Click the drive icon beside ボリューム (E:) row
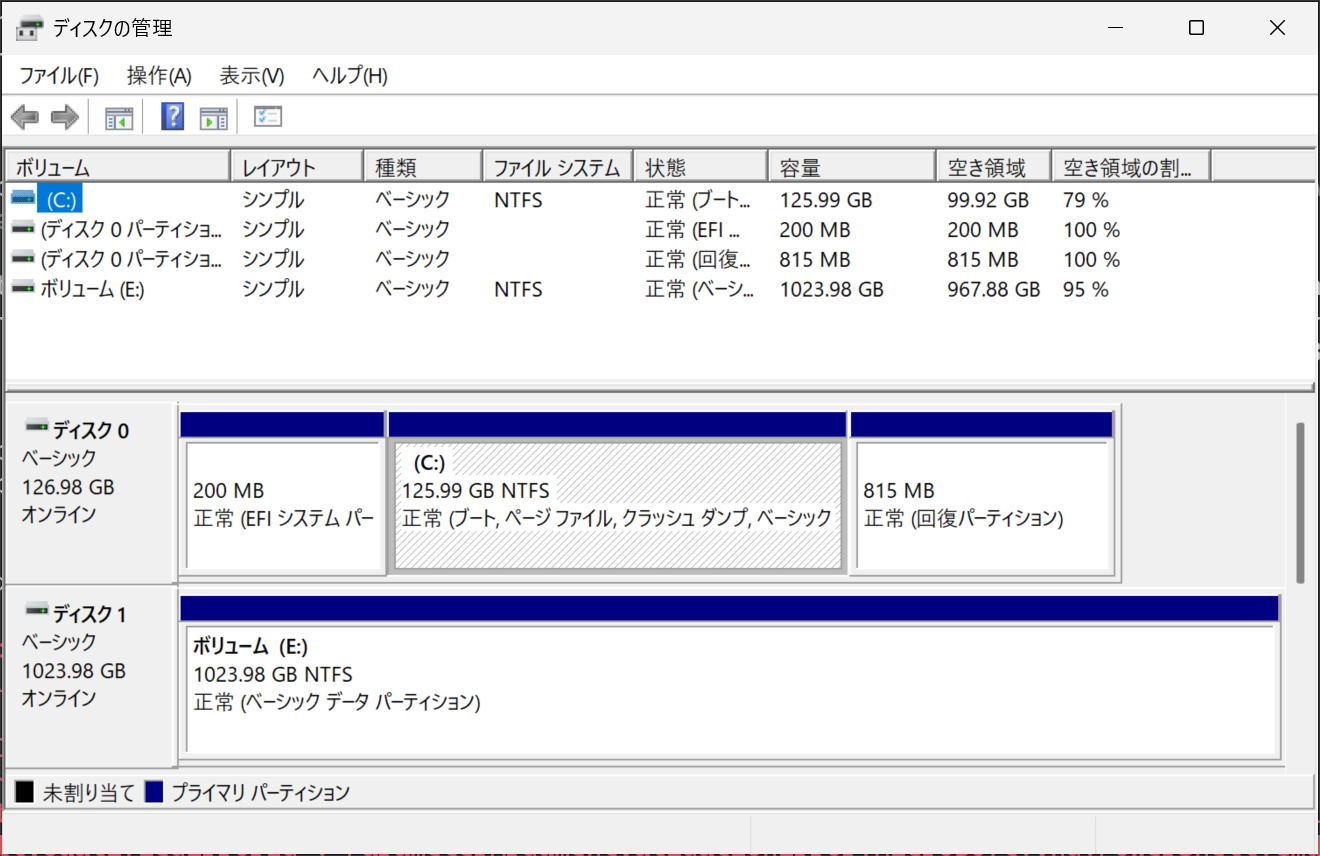Viewport: 1320px width, 856px height. point(24,288)
